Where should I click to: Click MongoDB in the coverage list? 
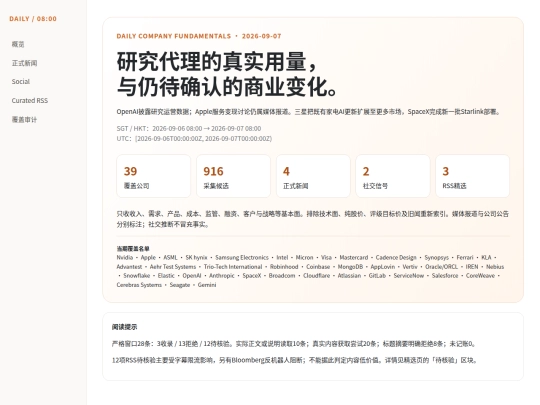350,267
